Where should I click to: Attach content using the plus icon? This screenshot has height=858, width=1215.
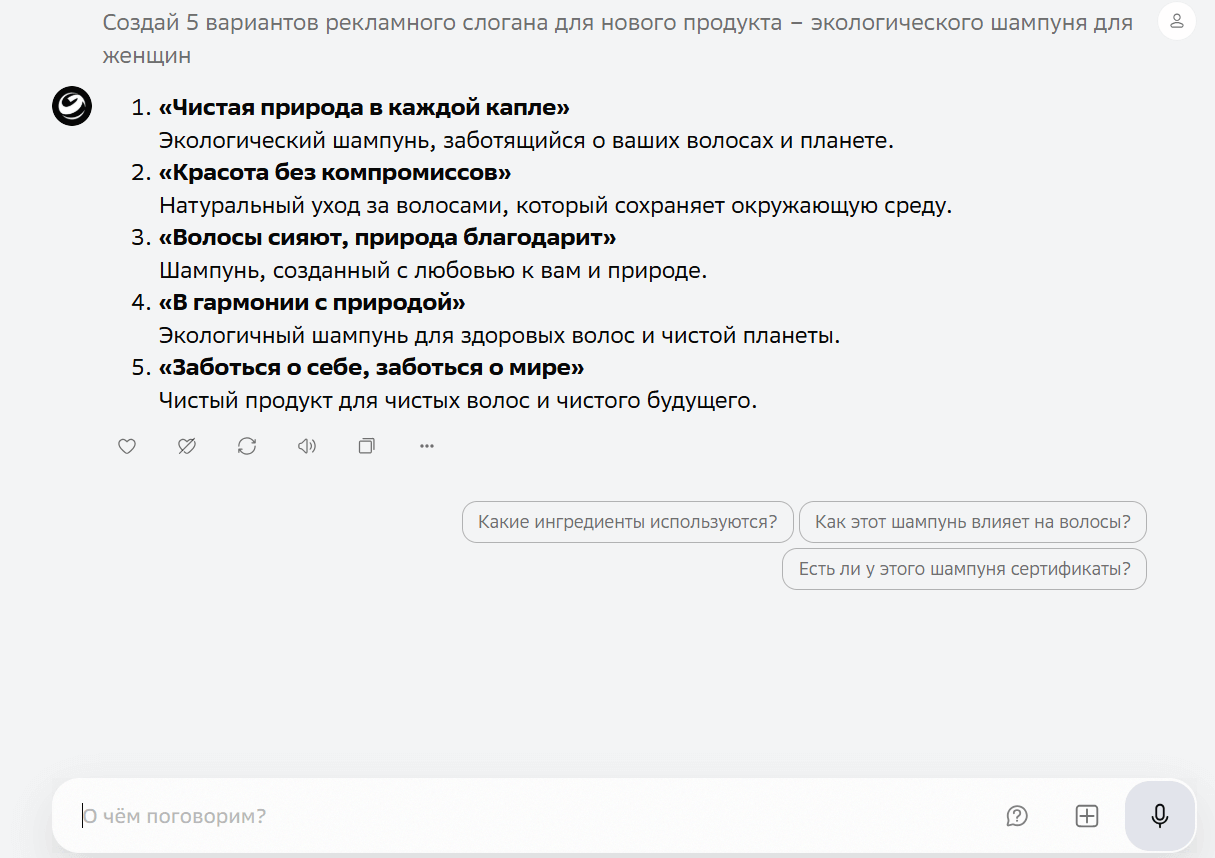point(1086,816)
